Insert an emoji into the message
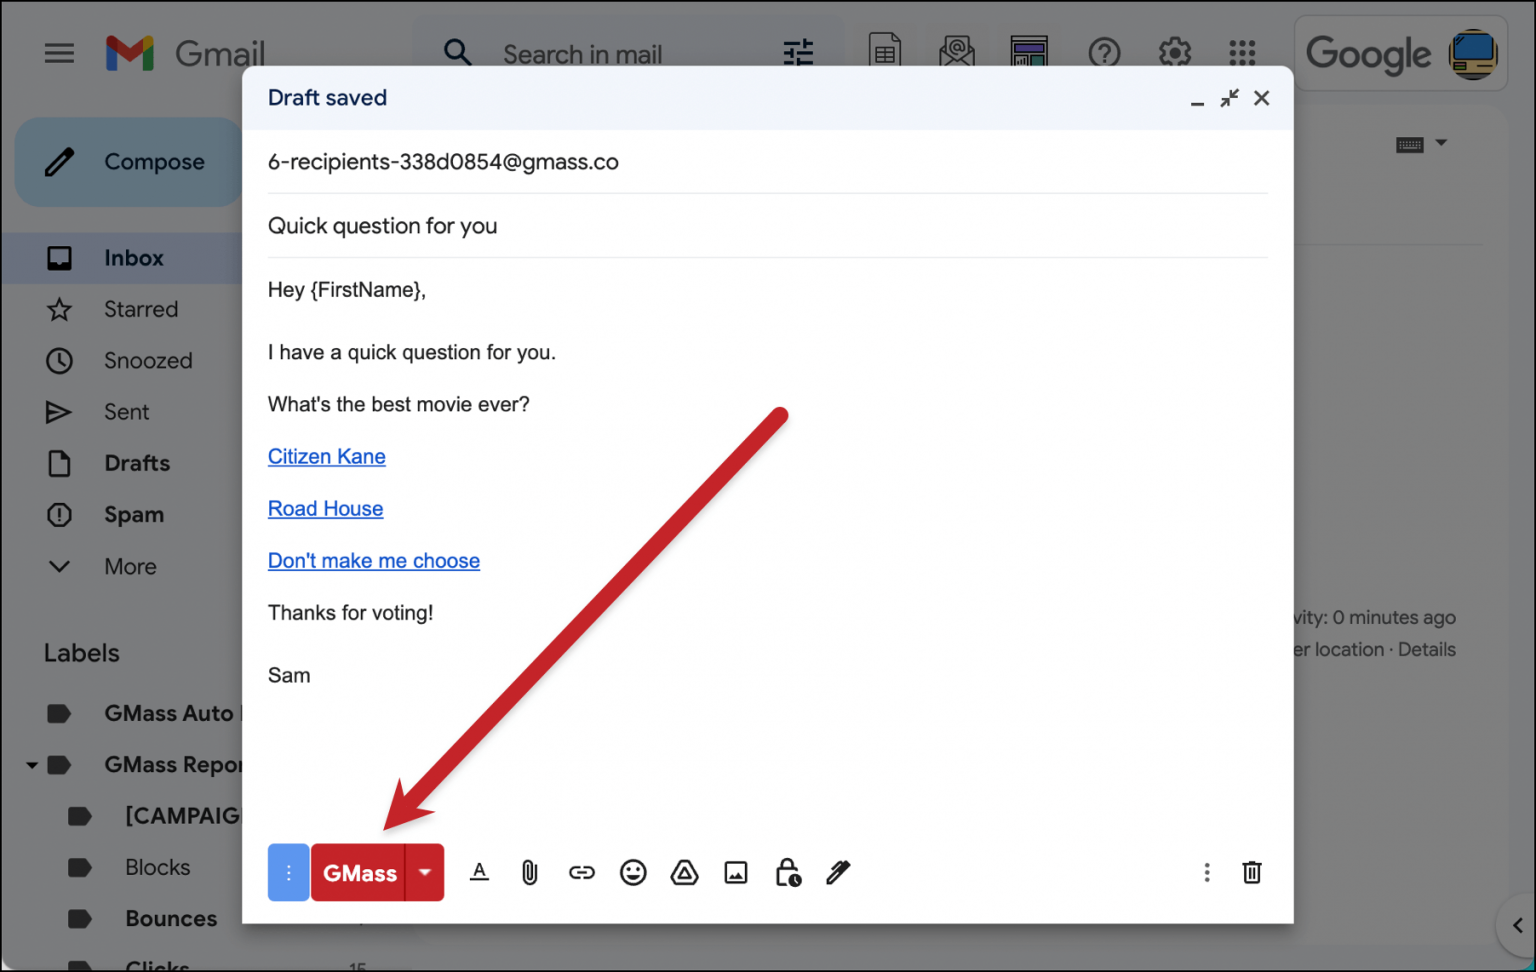The image size is (1536, 972). pyautogui.click(x=633, y=872)
